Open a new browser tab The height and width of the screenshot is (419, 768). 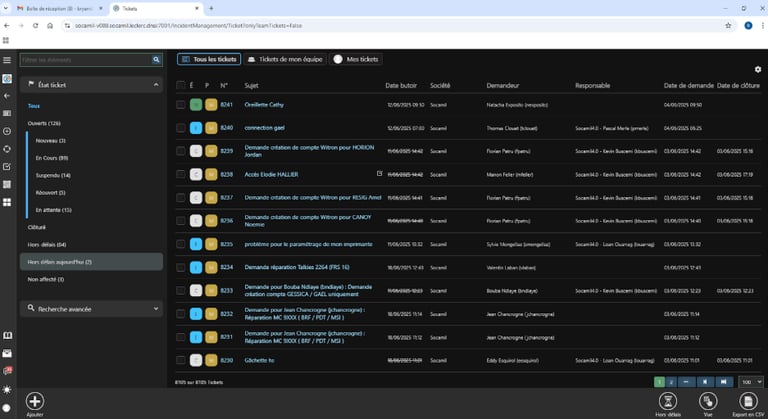click(x=211, y=8)
